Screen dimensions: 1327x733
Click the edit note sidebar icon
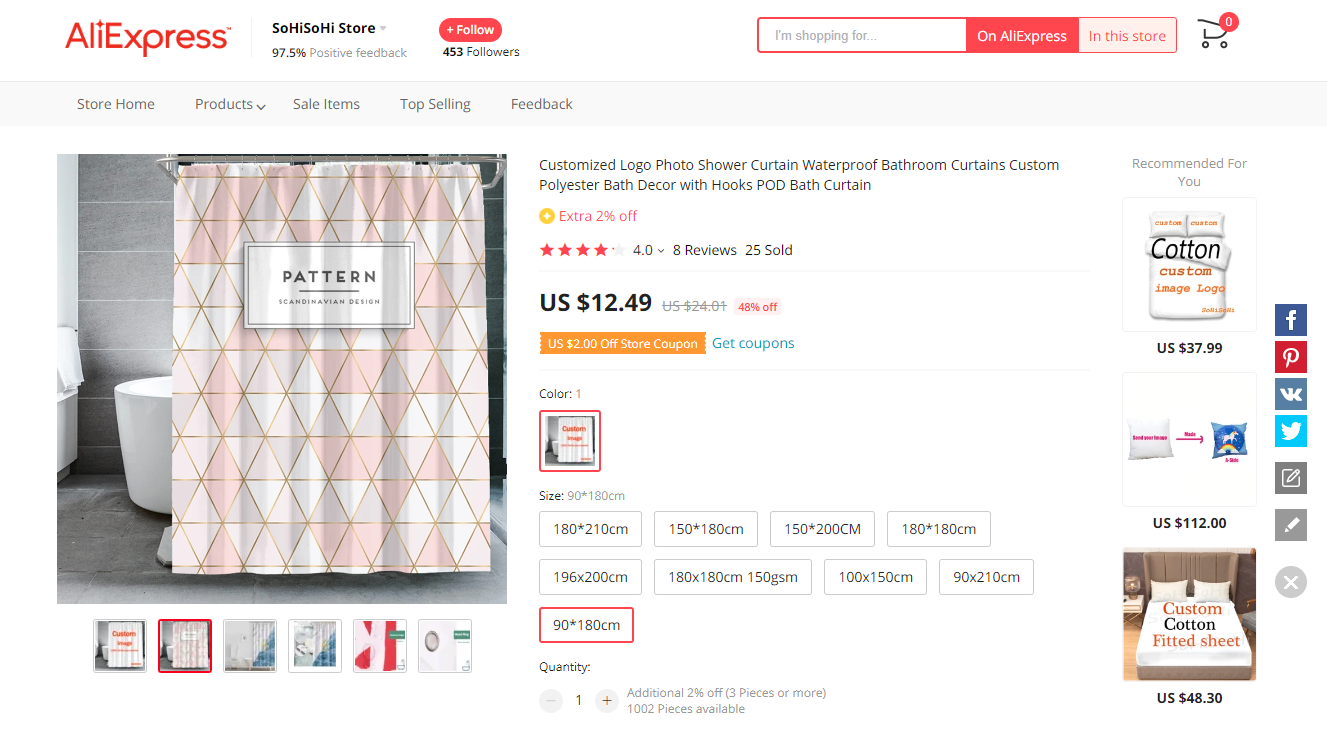pos(1291,478)
